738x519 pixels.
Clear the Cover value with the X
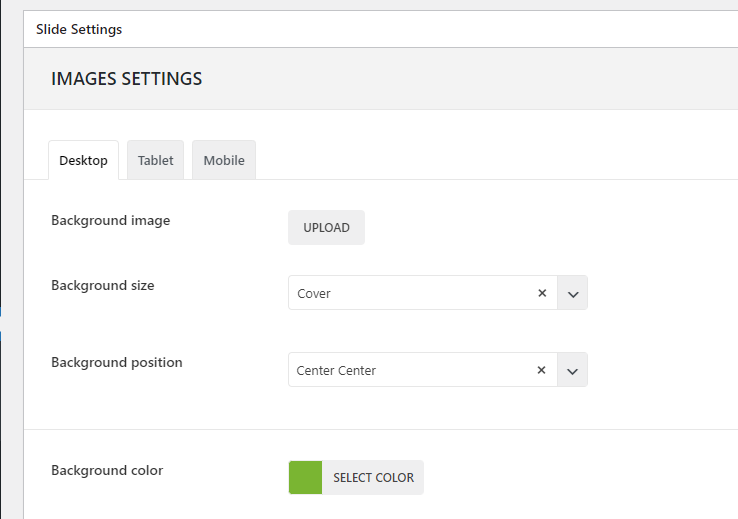pos(542,293)
